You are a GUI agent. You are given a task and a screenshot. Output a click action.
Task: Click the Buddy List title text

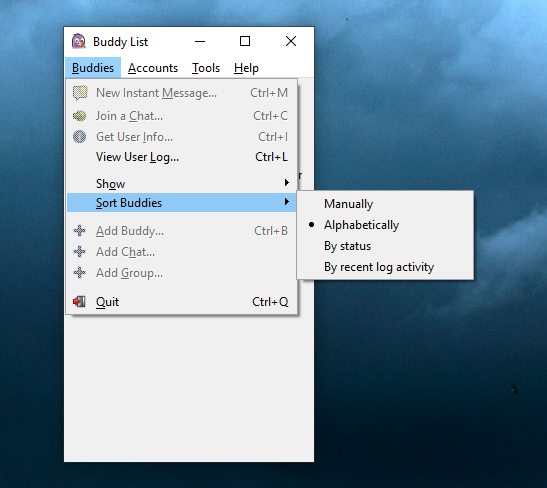[x=120, y=42]
